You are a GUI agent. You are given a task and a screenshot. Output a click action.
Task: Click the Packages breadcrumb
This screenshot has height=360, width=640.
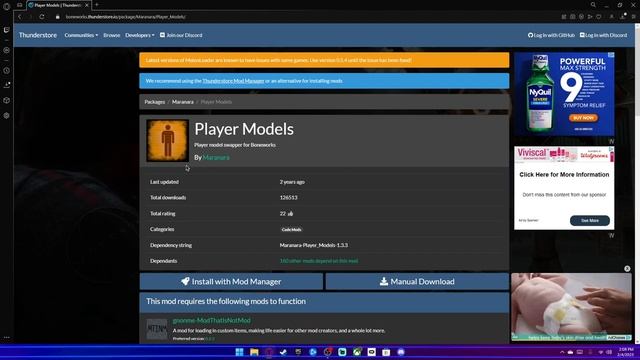click(155, 102)
